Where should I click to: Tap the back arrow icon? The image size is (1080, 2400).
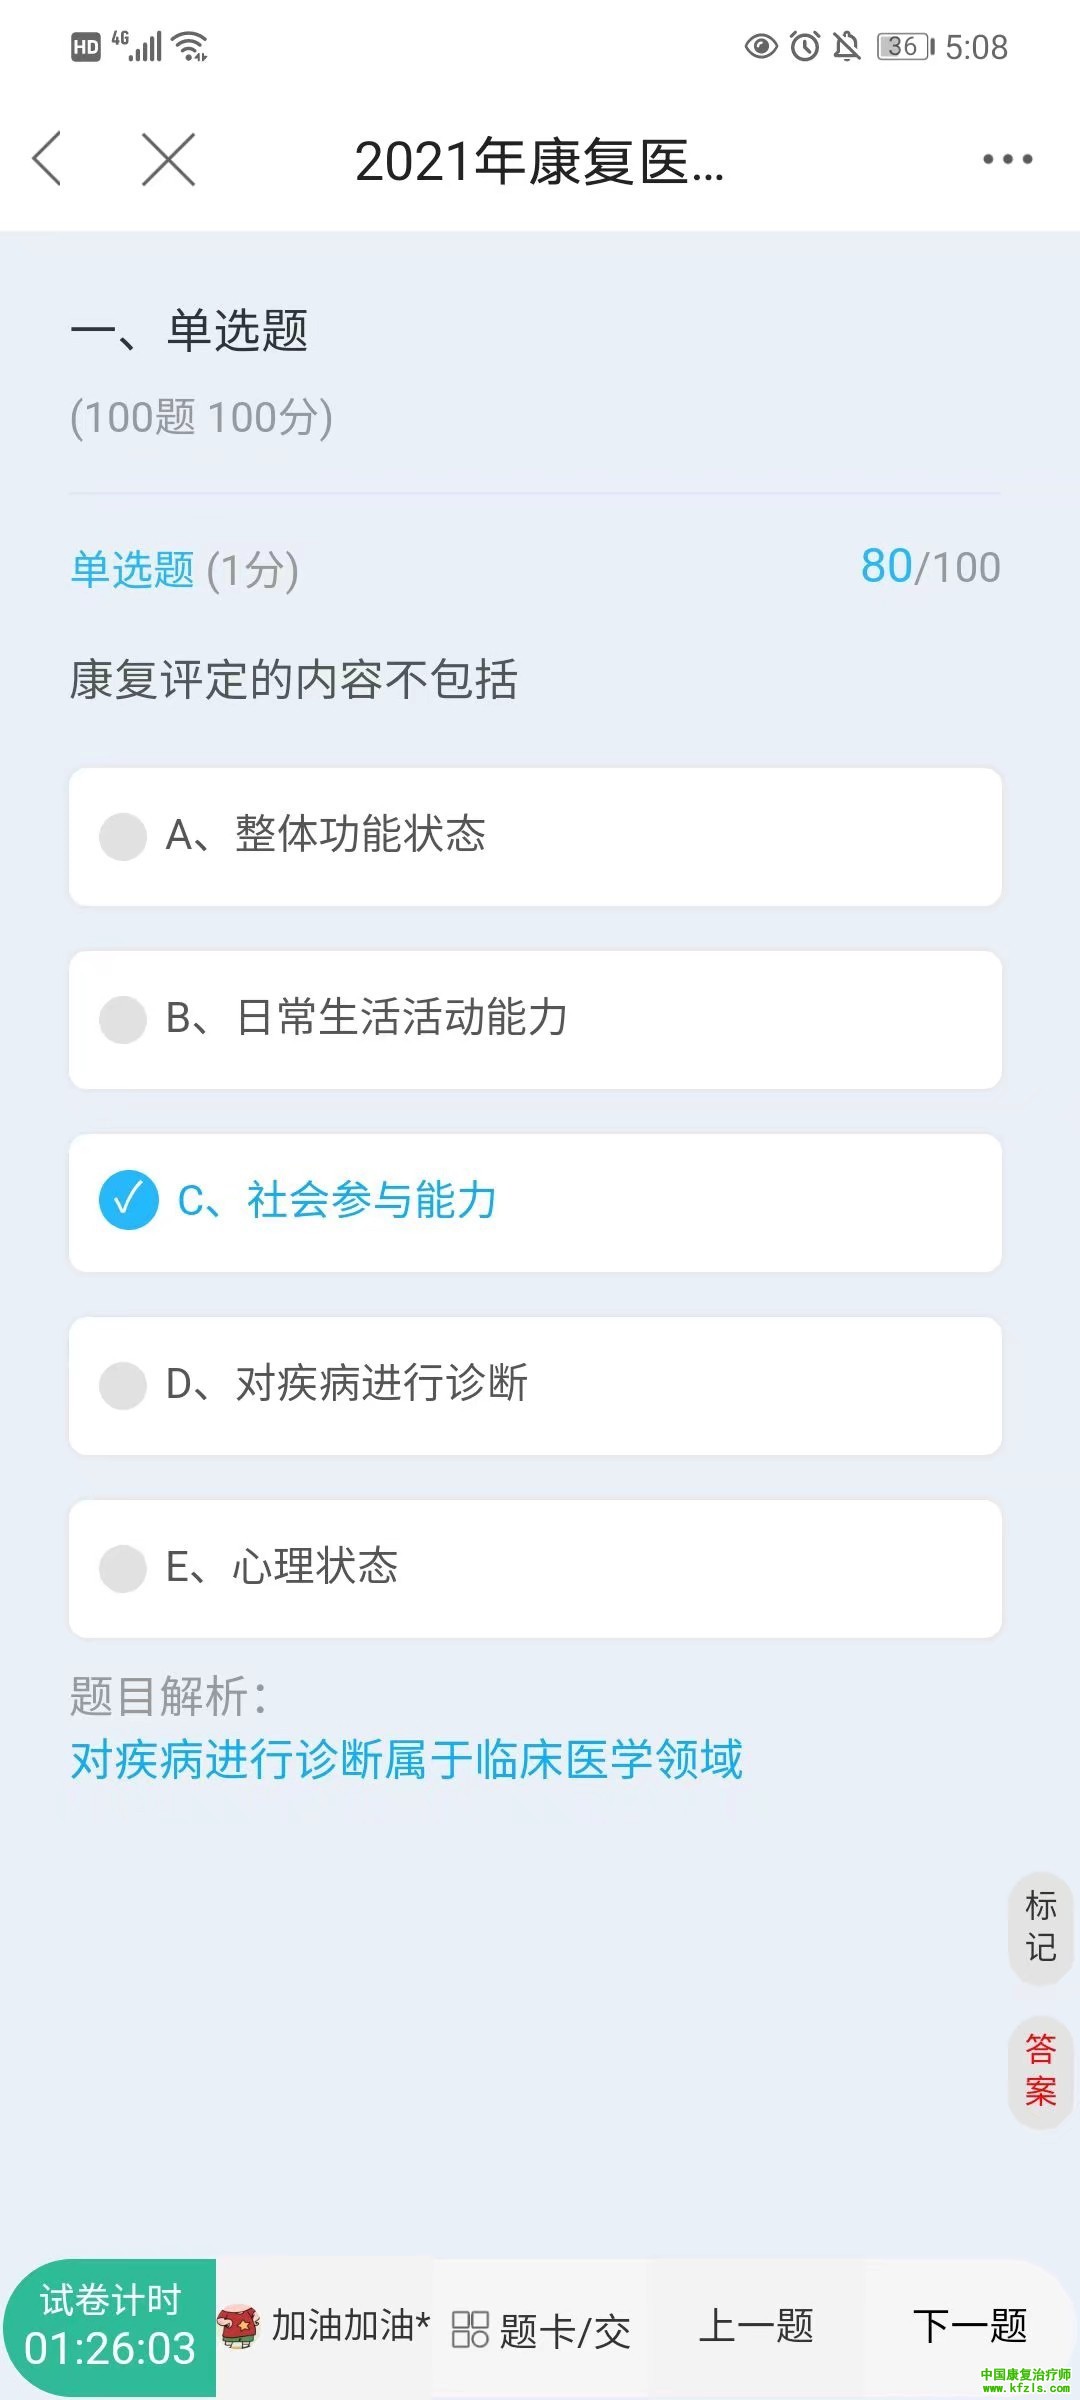[x=47, y=159]
